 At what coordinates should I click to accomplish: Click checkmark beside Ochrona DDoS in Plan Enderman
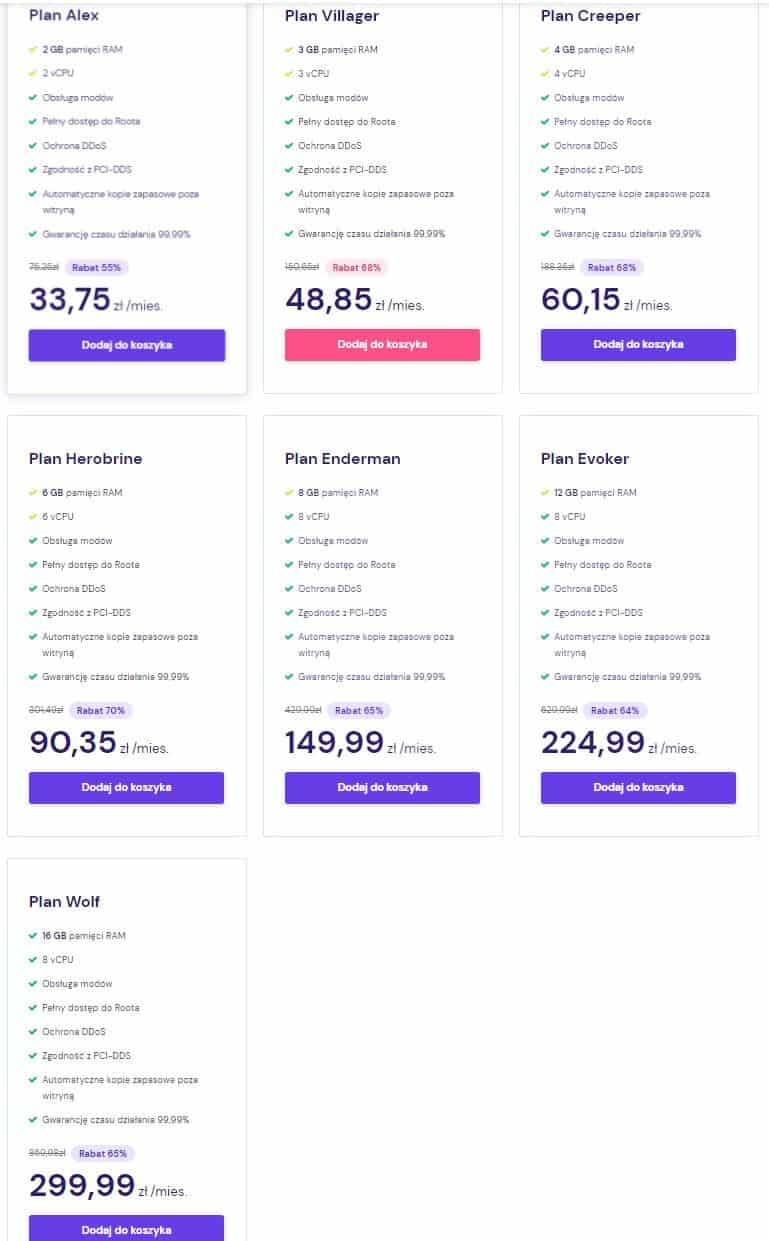click(289, 589)
